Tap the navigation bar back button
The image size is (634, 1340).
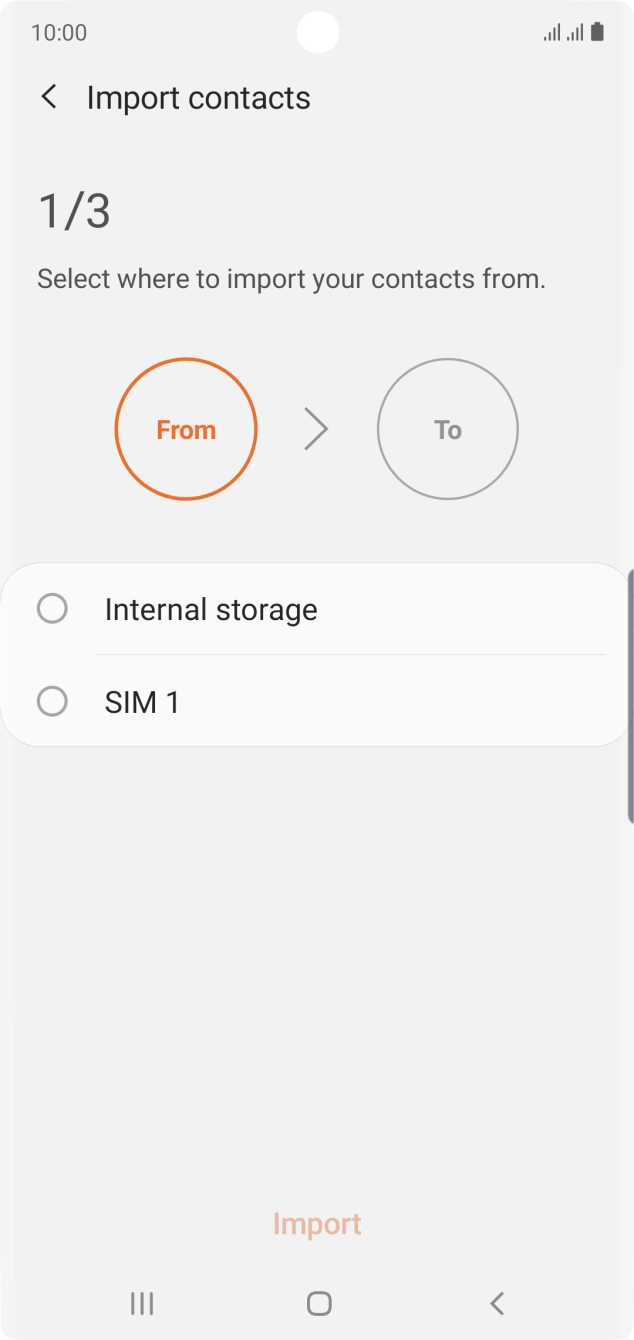[497, 1302]
